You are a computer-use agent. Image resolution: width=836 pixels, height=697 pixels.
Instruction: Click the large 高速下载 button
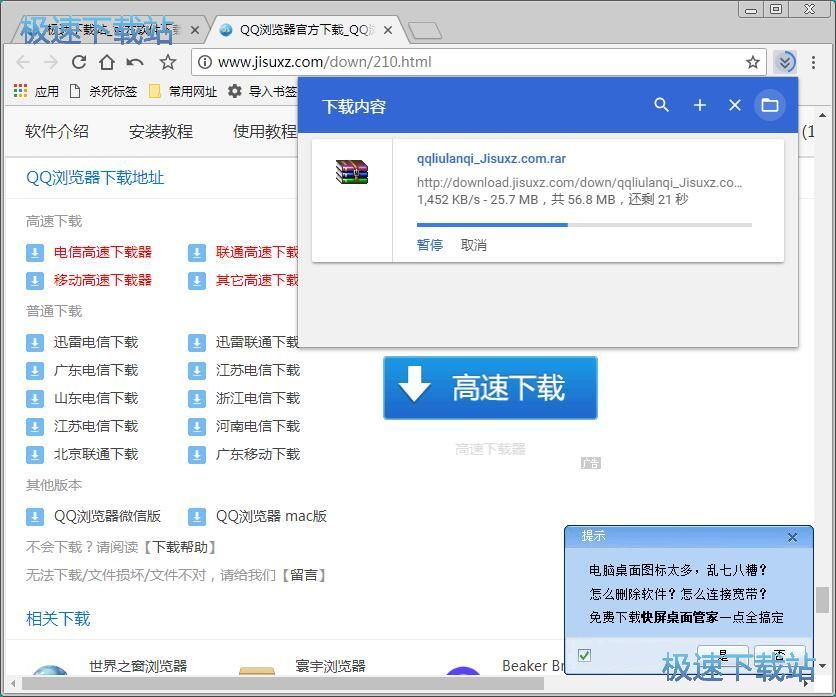[490, 388]
